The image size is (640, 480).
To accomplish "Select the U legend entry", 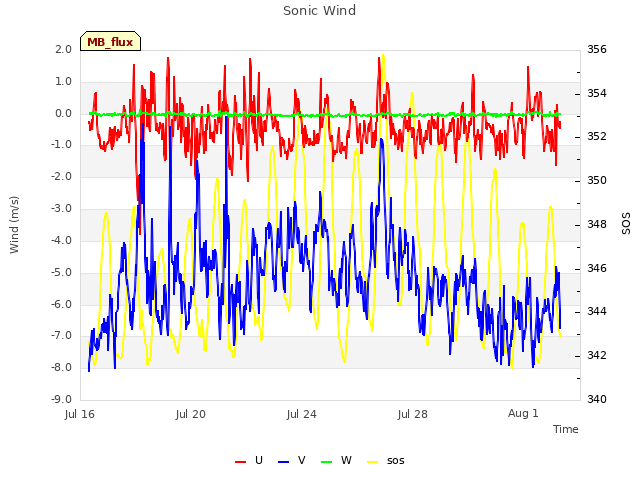I will (x=249, y=460).
